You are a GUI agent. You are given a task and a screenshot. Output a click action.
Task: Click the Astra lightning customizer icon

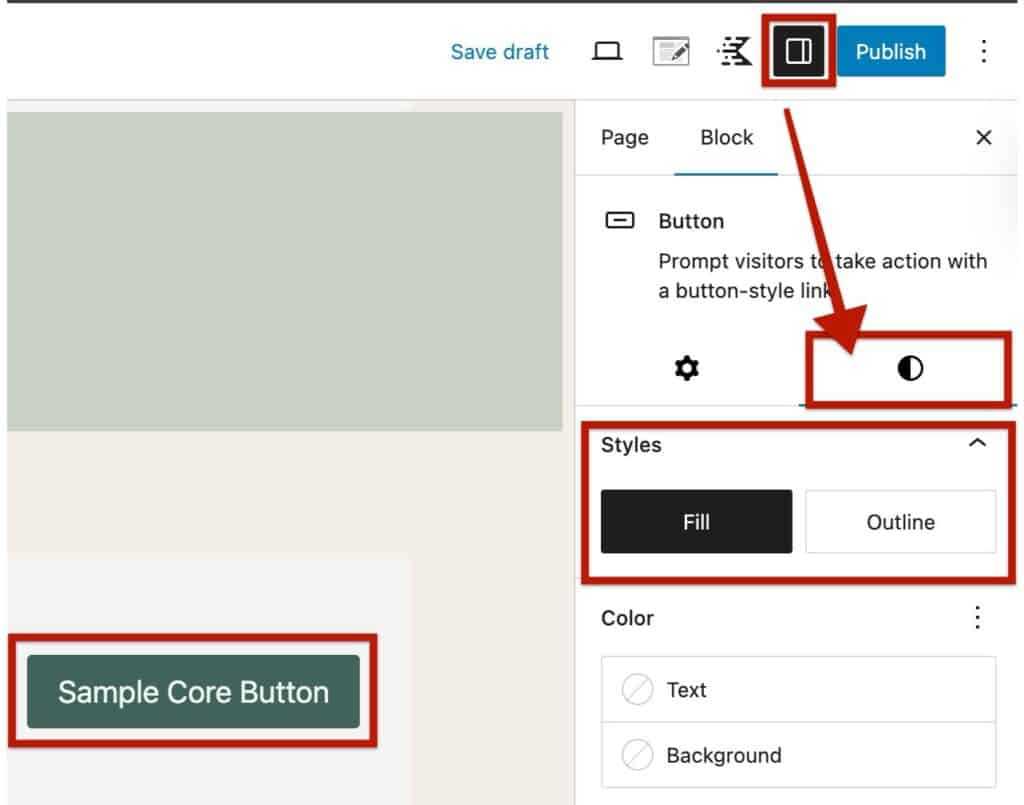coord(735,52)
